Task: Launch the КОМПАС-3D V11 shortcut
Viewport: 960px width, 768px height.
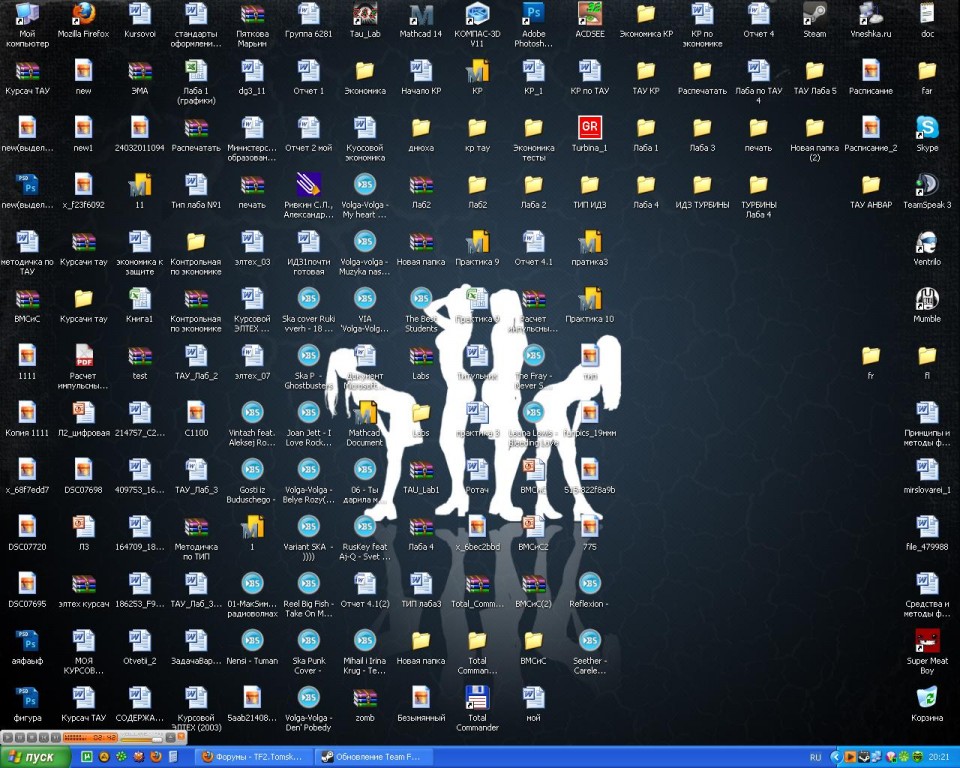Action: [x=477, y=24]
